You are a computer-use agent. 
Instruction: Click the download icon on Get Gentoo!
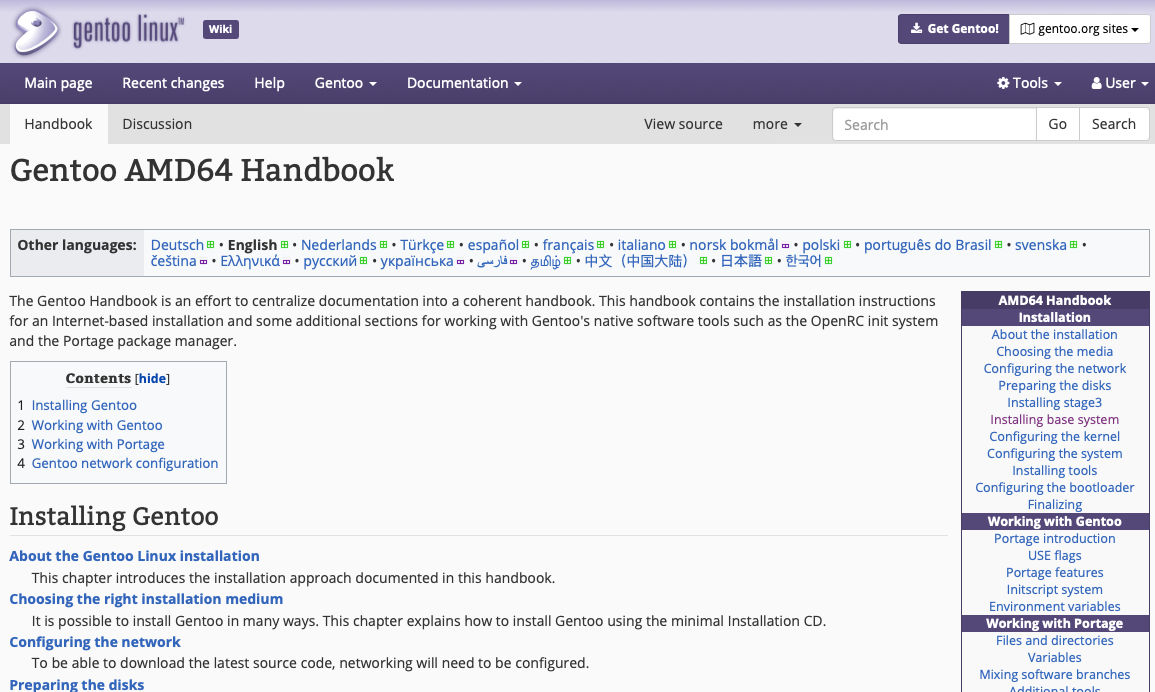pyautogui.click(x=916, y=29)
